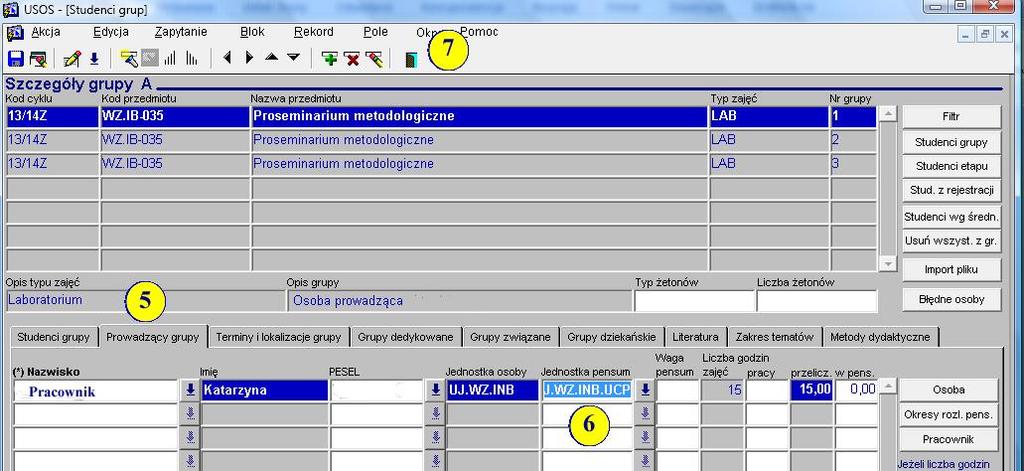Click the list of values toolbar arrow
The image size is (1024, 471).
94,59
